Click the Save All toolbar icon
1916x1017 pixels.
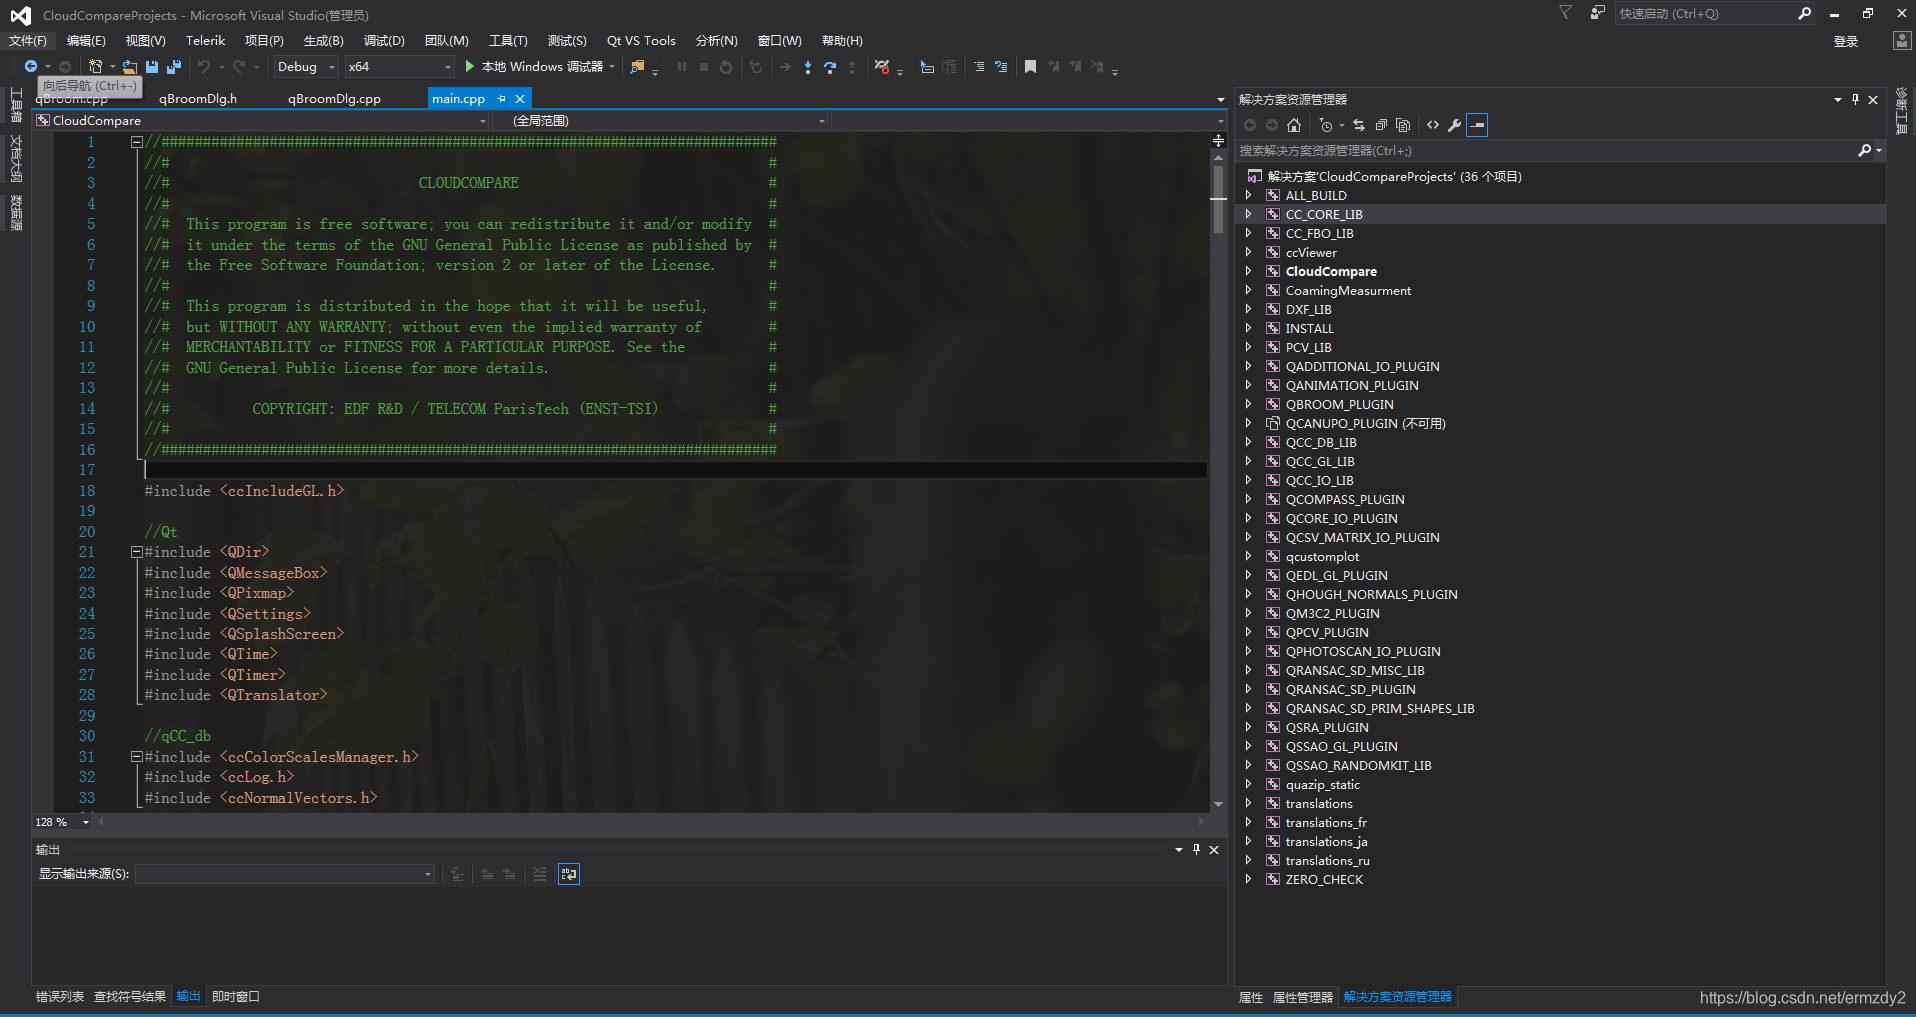(174, 67)
